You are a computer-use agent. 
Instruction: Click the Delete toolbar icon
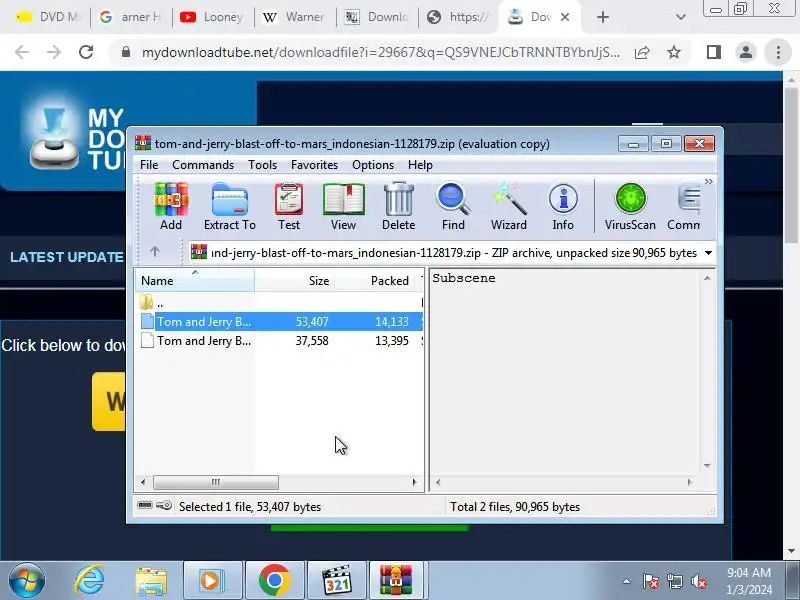click(x=398, y=207)
